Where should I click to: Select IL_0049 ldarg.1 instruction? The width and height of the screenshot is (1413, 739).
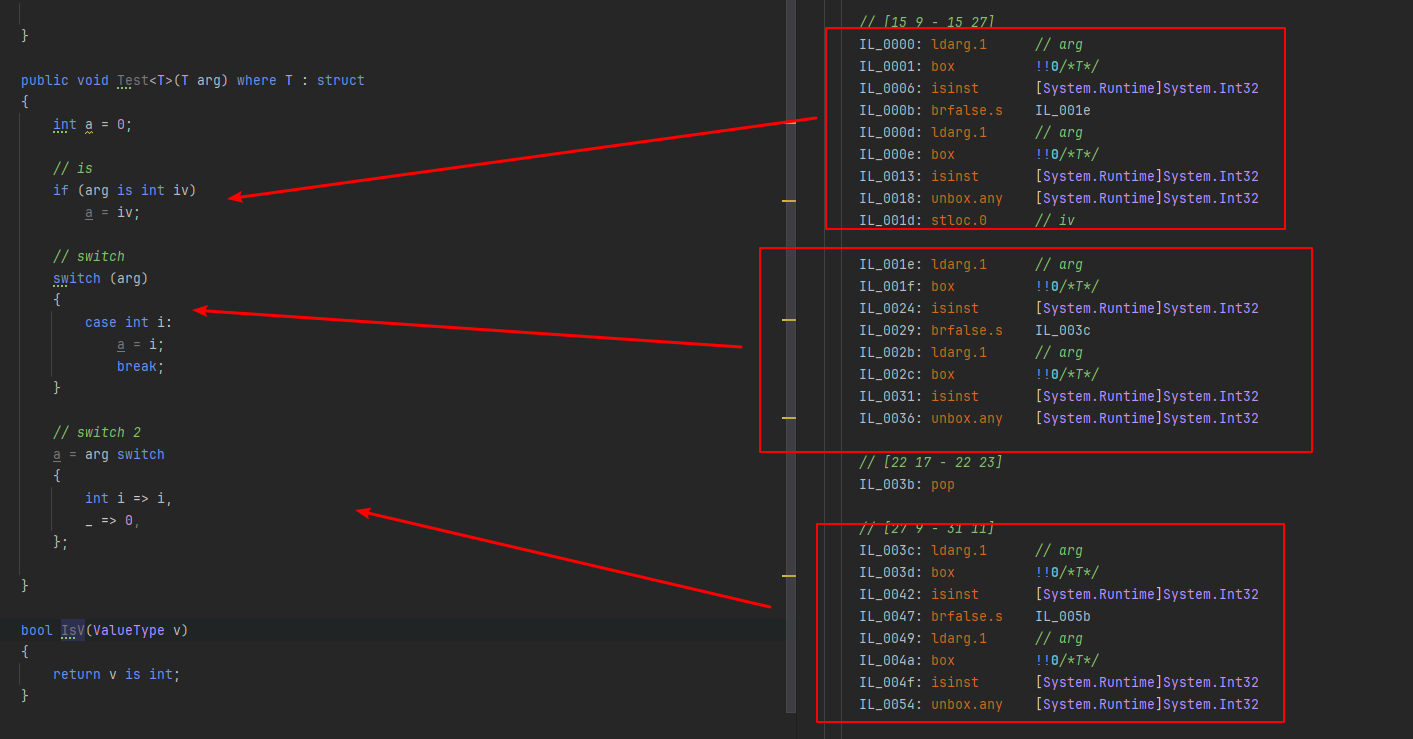(x=970, y=638)
